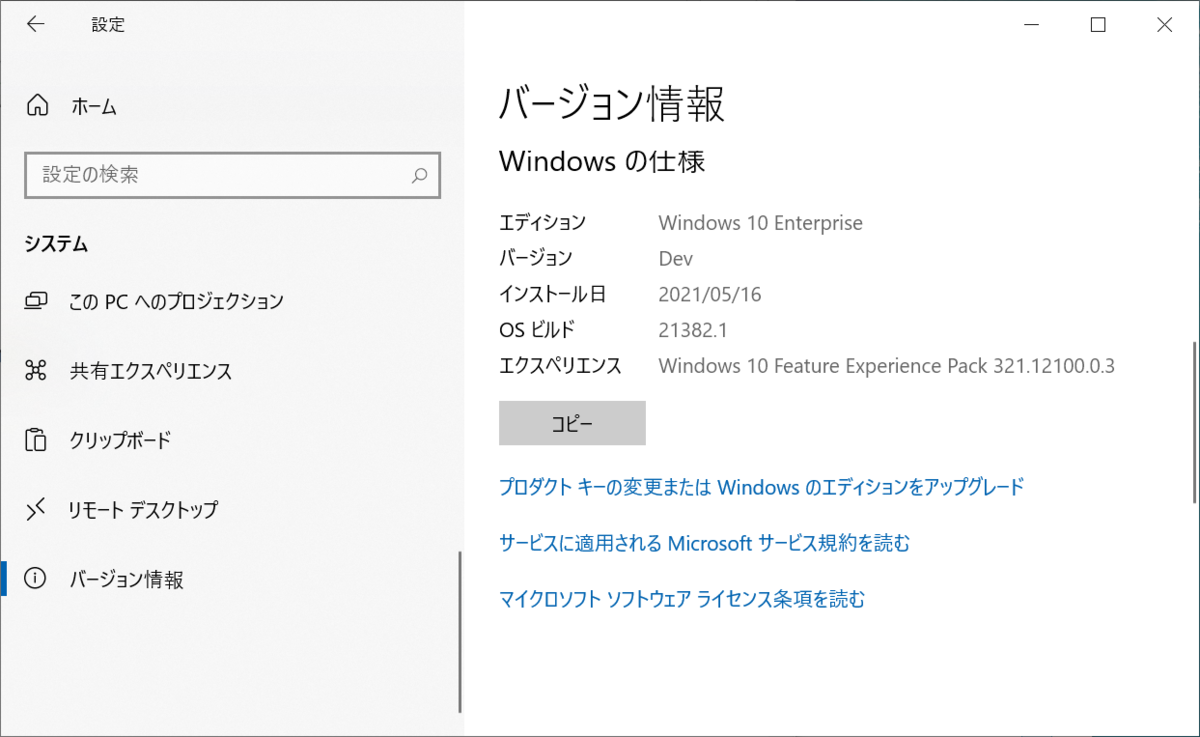The height and width of the screenshot is (737, 1200).
Task: Click the back arrow in Settings header
Action: (36, 25)
